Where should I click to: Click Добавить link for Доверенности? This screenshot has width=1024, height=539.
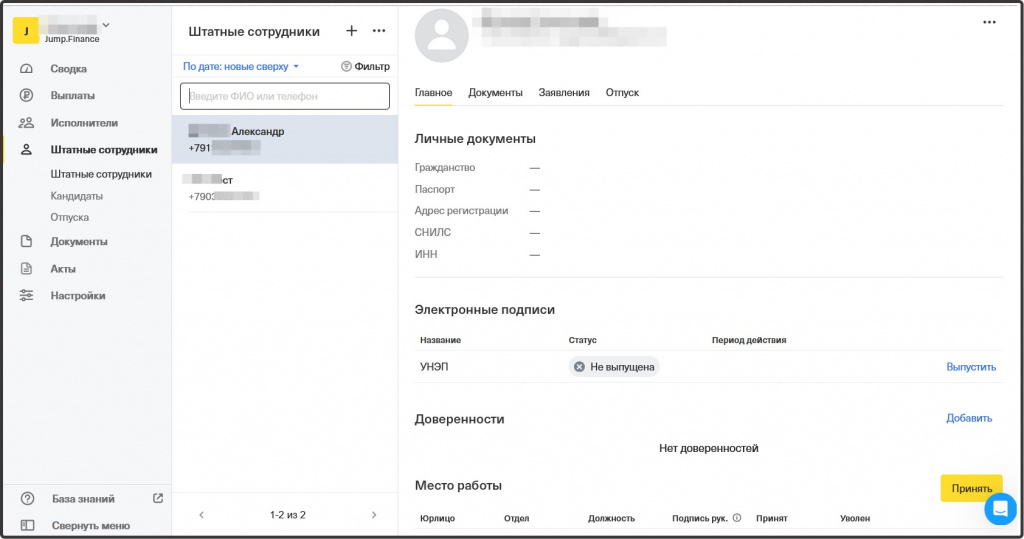click(x=969, y=418)
